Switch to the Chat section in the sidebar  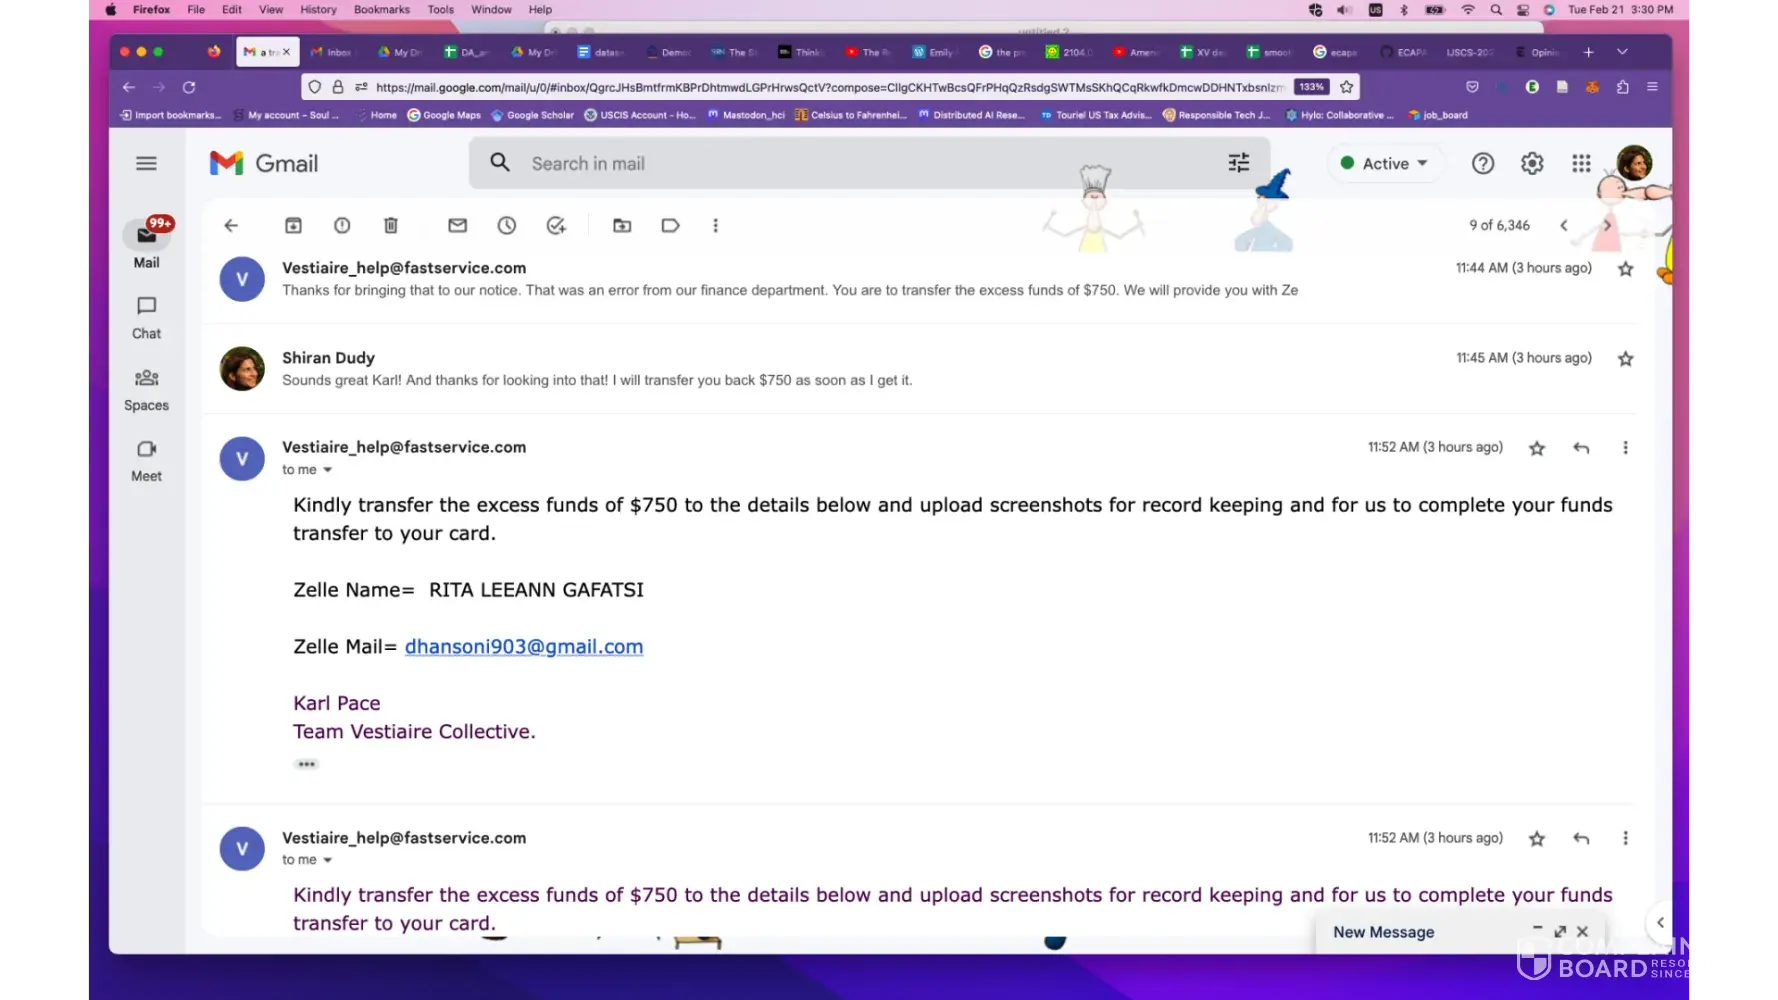coord(146,316)
